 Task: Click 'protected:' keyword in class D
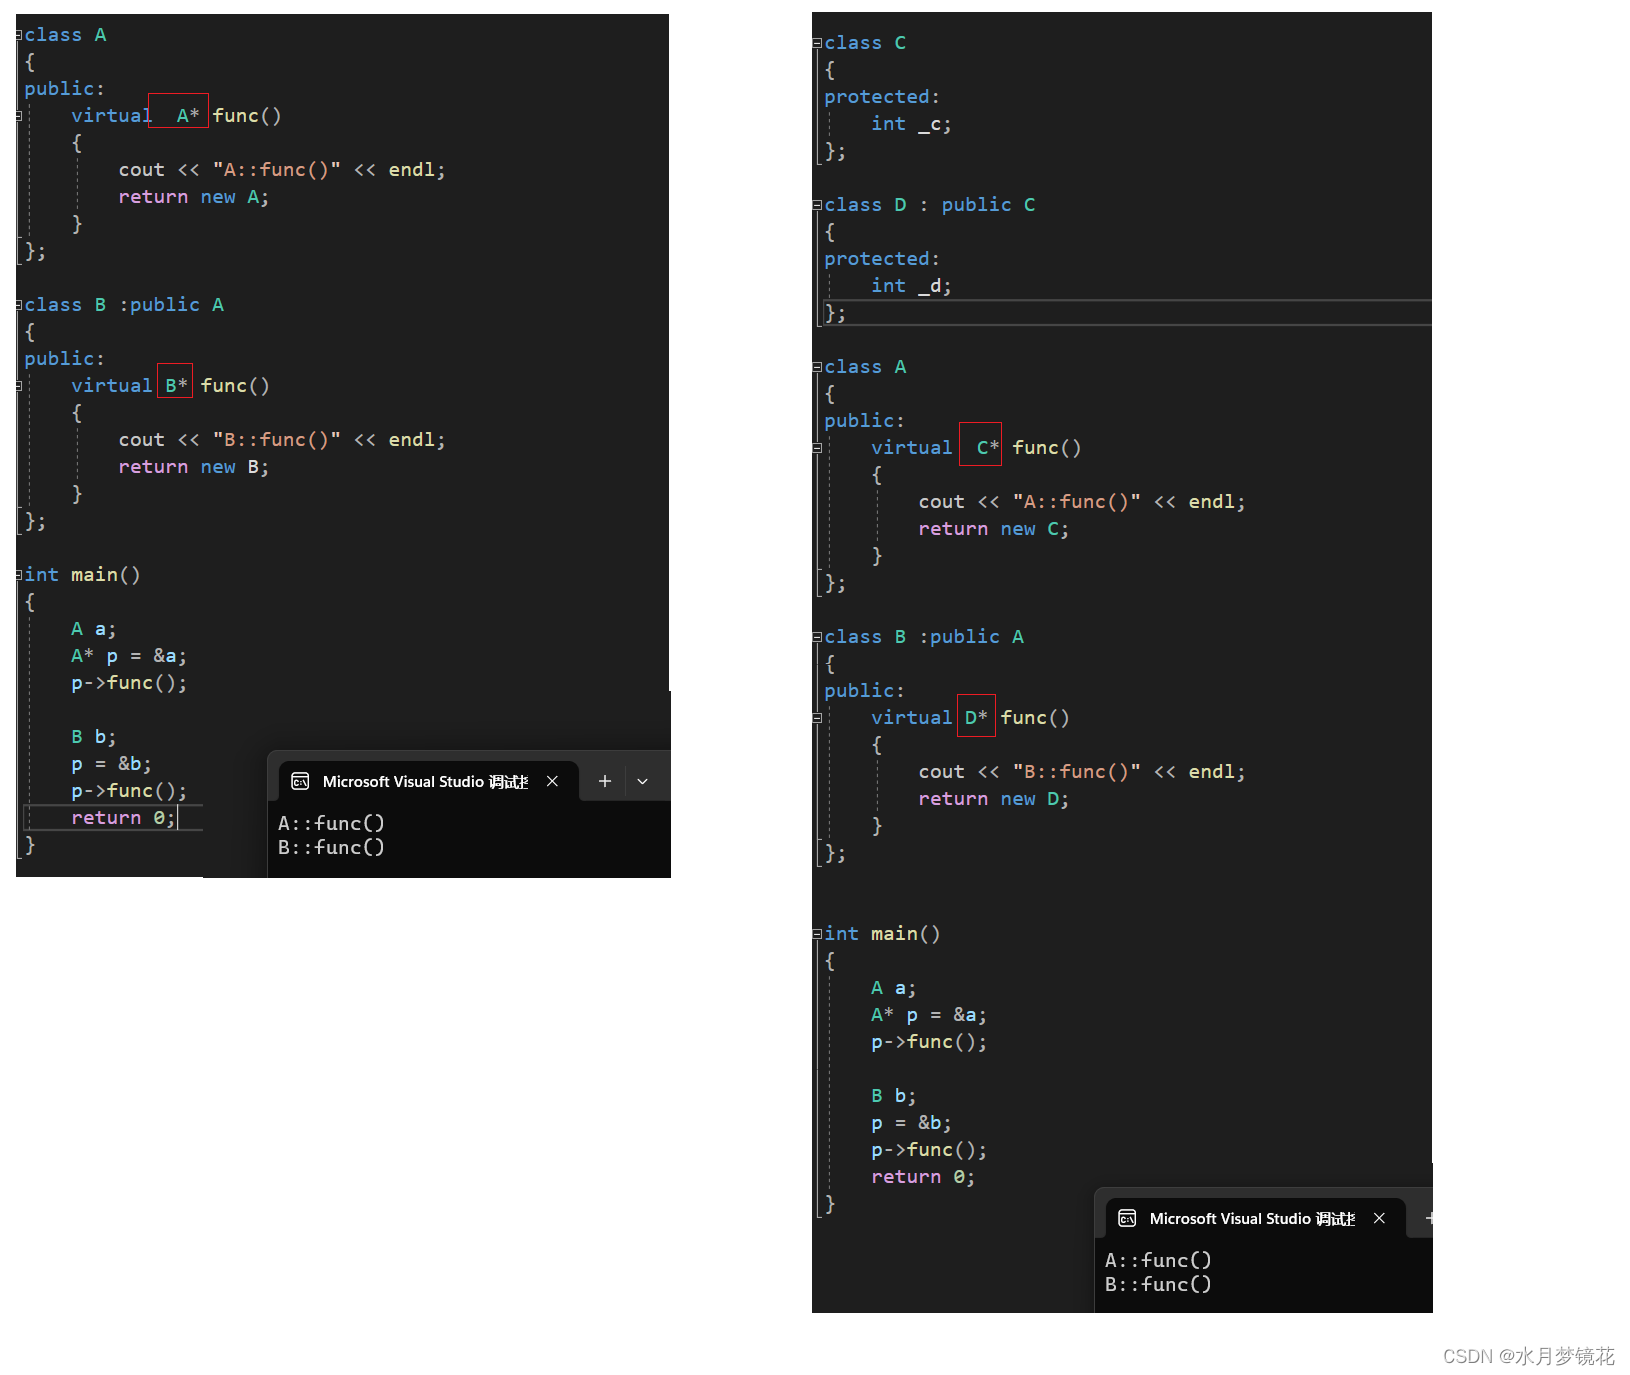[882, 259]
